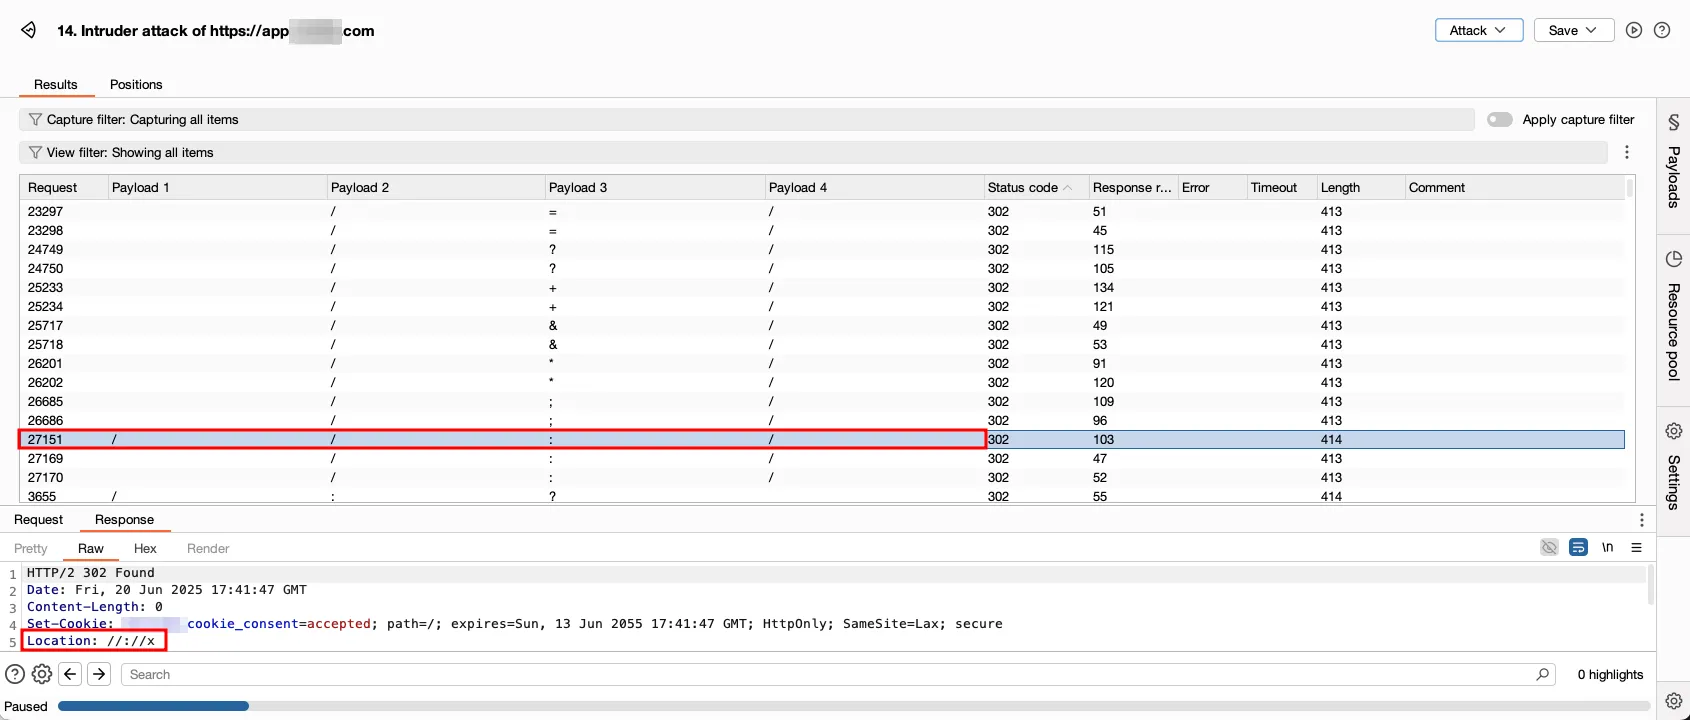Open the message editor hamburger menu
The width and height of the screenshot is (1690, 720).
pos(1637,547)
